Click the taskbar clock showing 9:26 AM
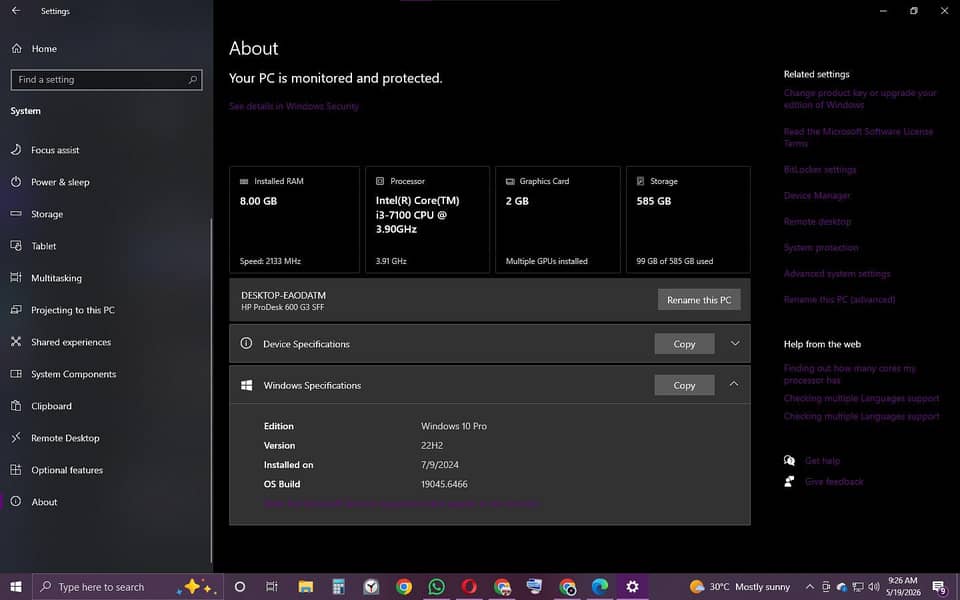 [x=903, y=587]
